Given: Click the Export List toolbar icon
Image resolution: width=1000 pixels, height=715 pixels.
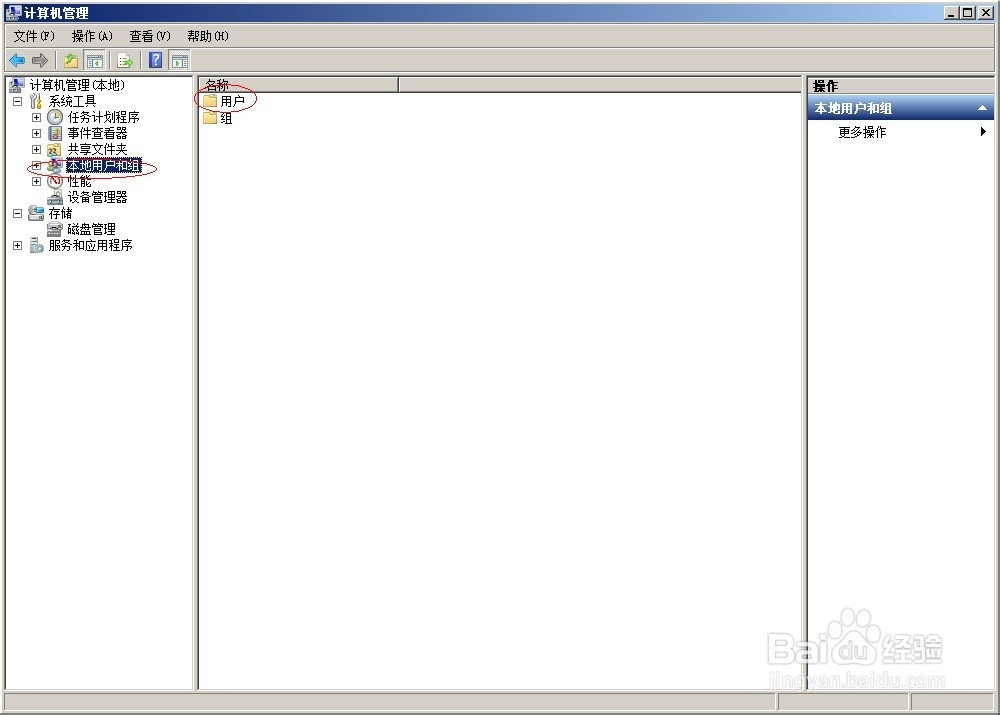Looking at the screenshot, I should point(125,61).
